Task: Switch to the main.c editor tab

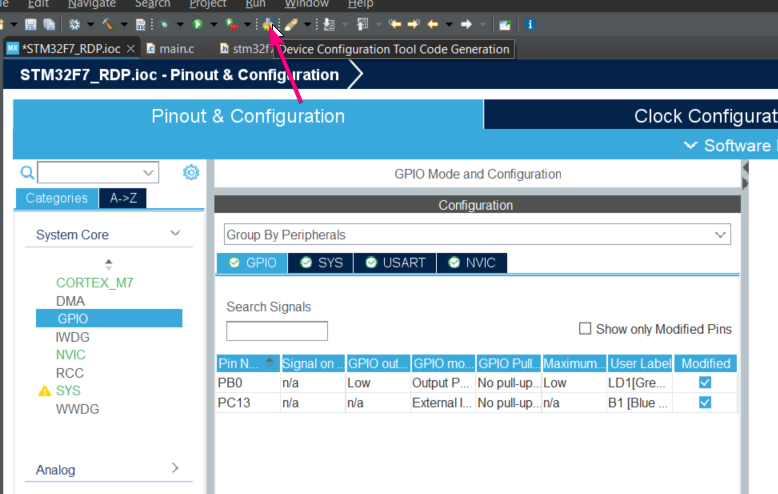Action: (170, 49)
